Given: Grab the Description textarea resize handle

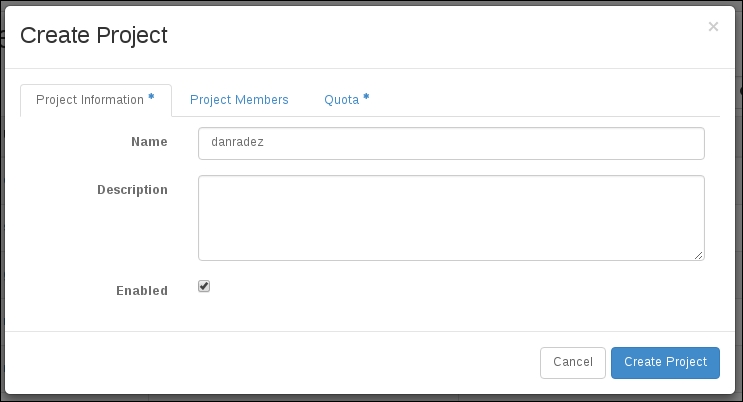Looking at the screenshot, I should (699, 255).
